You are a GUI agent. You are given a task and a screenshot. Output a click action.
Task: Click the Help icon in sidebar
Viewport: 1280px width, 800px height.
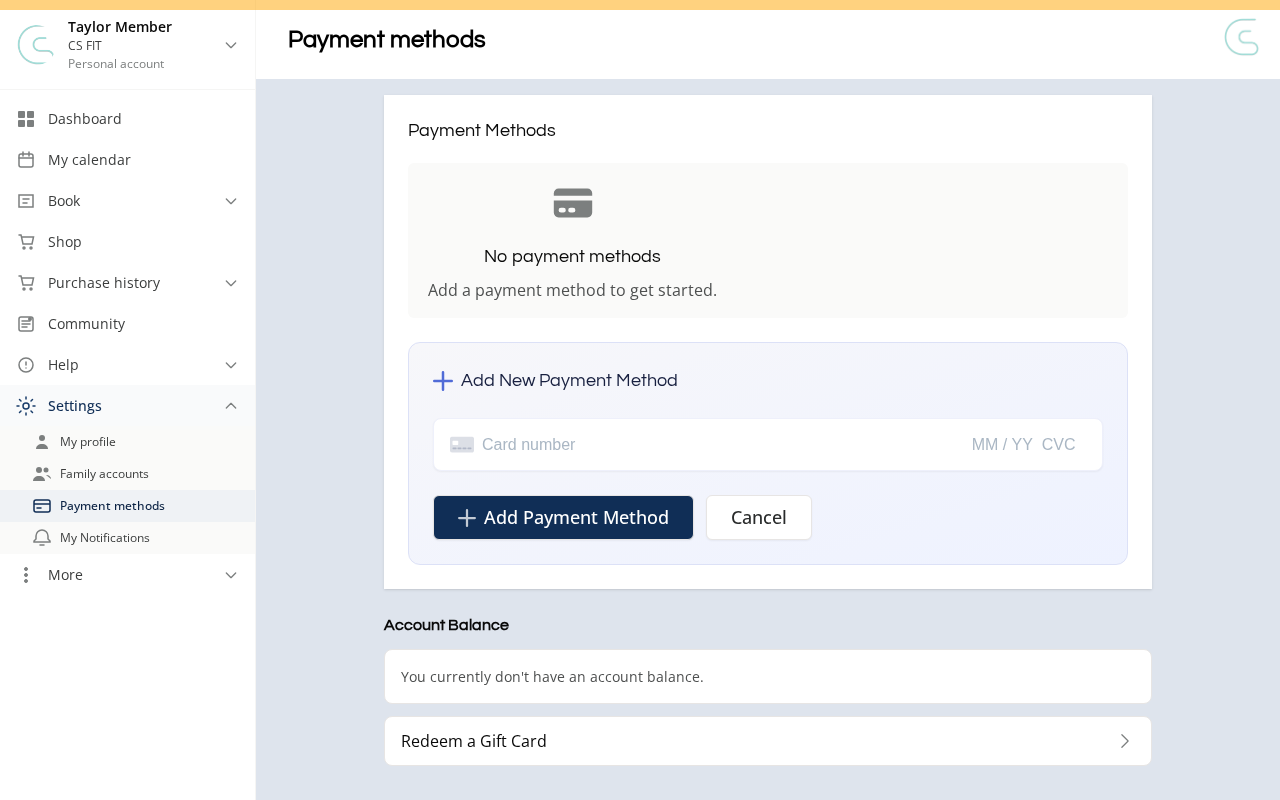tap(26, 365)
